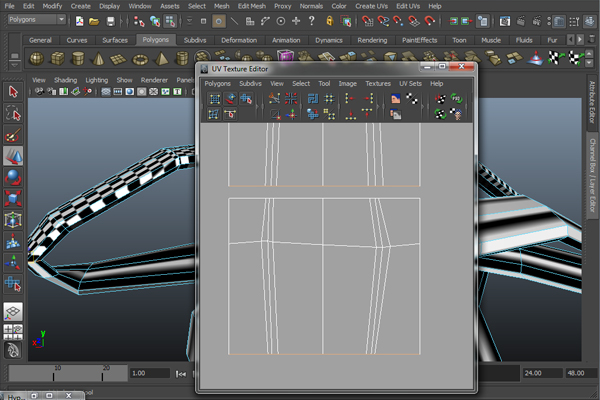
Task: Create a polygon cube from the shelf
Action: pyautogui.click(x=57, y=59)
